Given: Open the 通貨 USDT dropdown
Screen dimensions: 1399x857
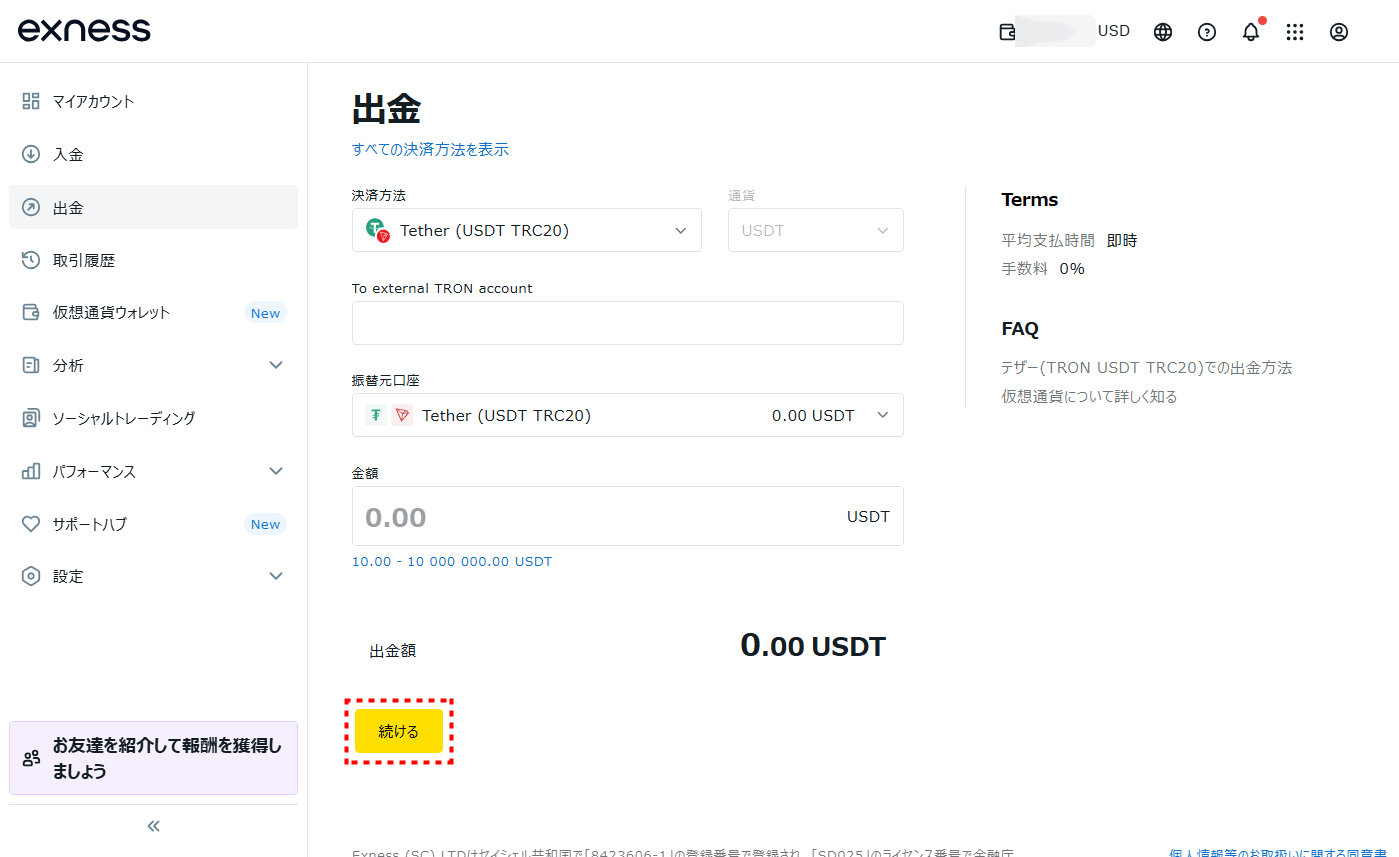Looking at the screenshot, I should [x=816, y=230].
